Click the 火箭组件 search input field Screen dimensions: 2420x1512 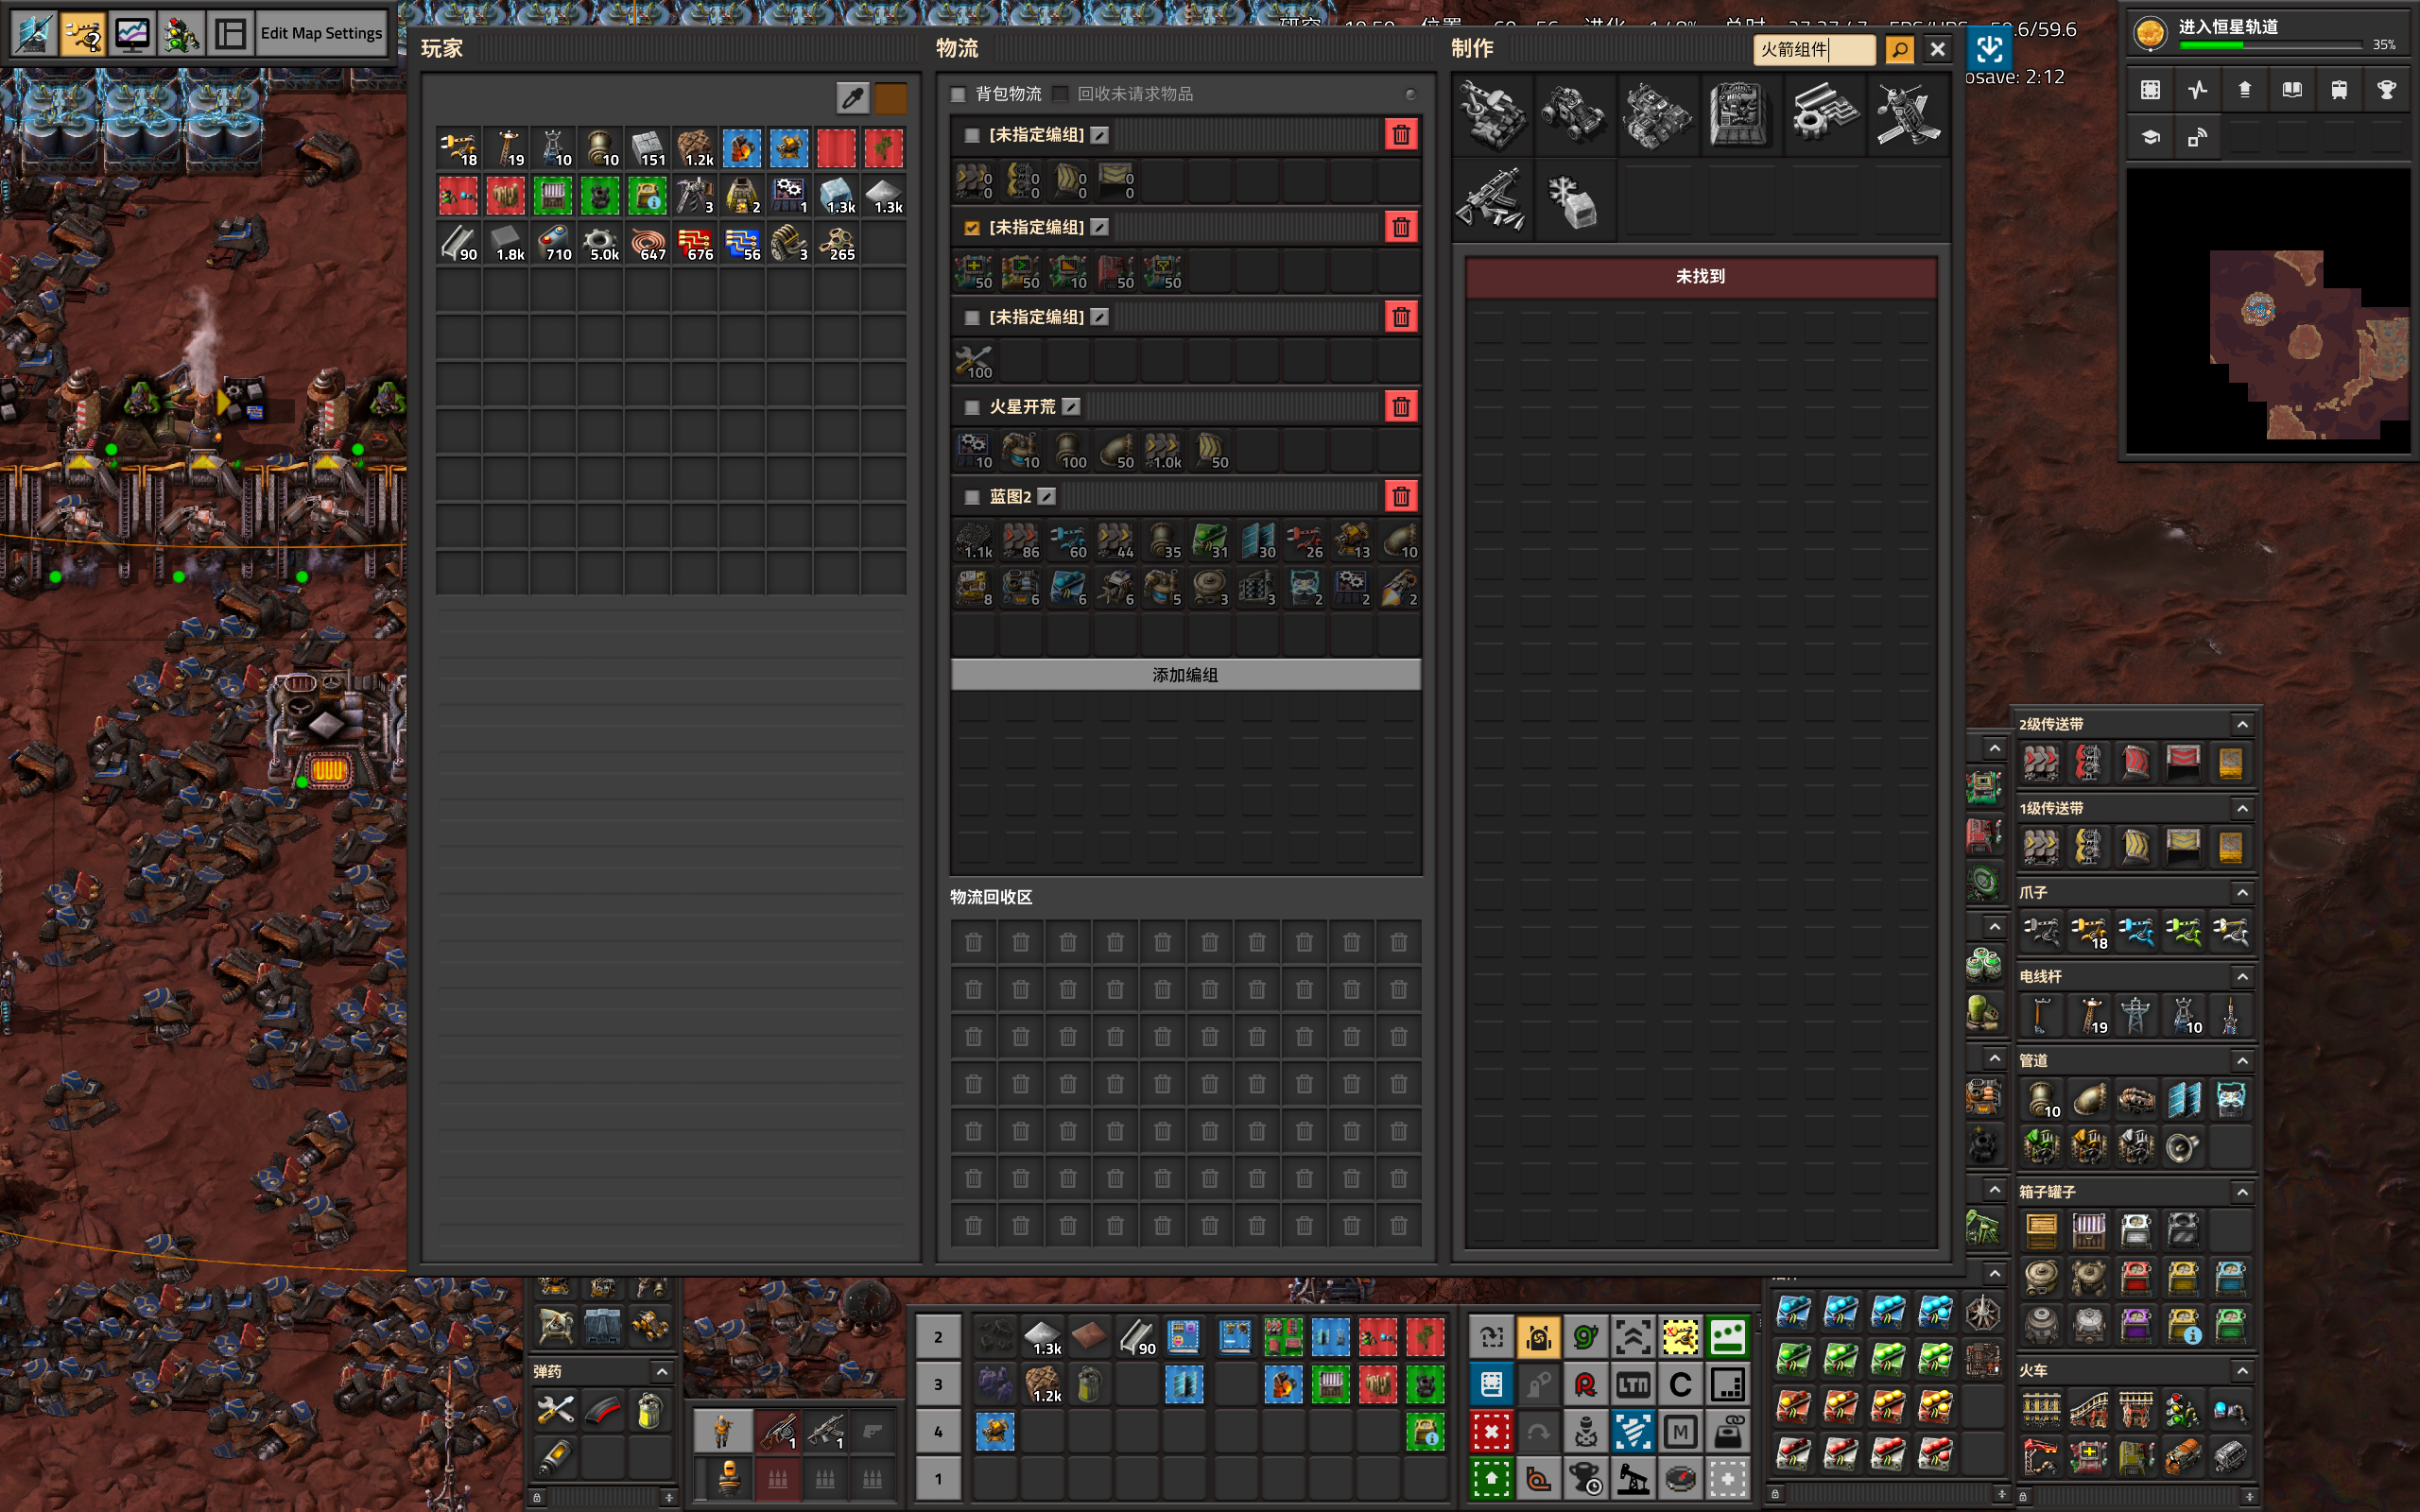tap(1812, 49)
